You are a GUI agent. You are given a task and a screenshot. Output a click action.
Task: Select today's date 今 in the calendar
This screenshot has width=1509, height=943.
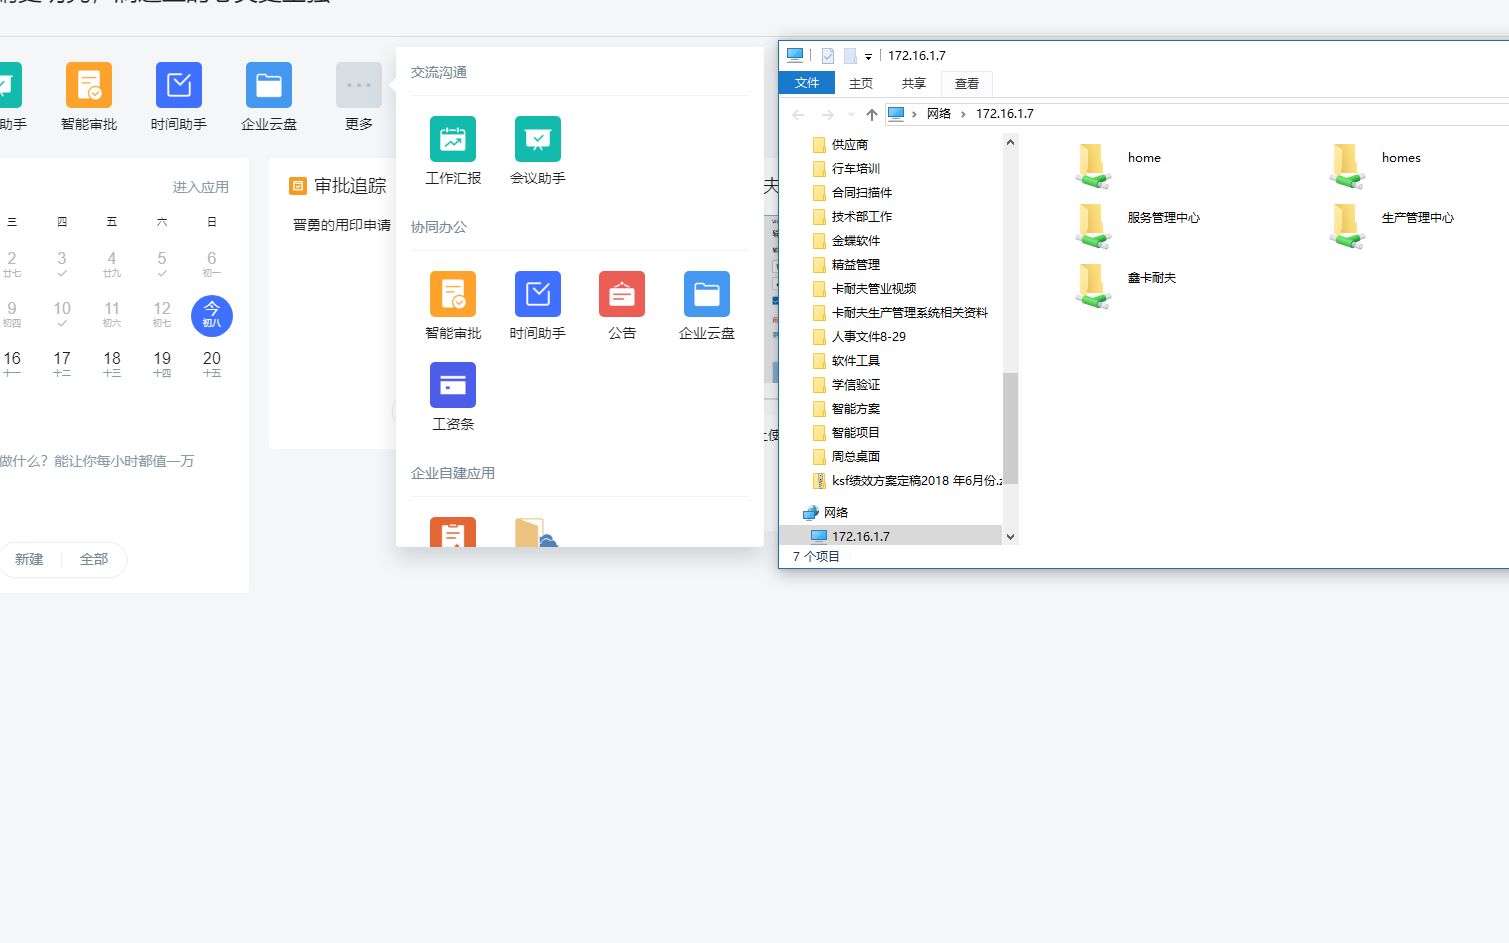(x=212, y=315)
